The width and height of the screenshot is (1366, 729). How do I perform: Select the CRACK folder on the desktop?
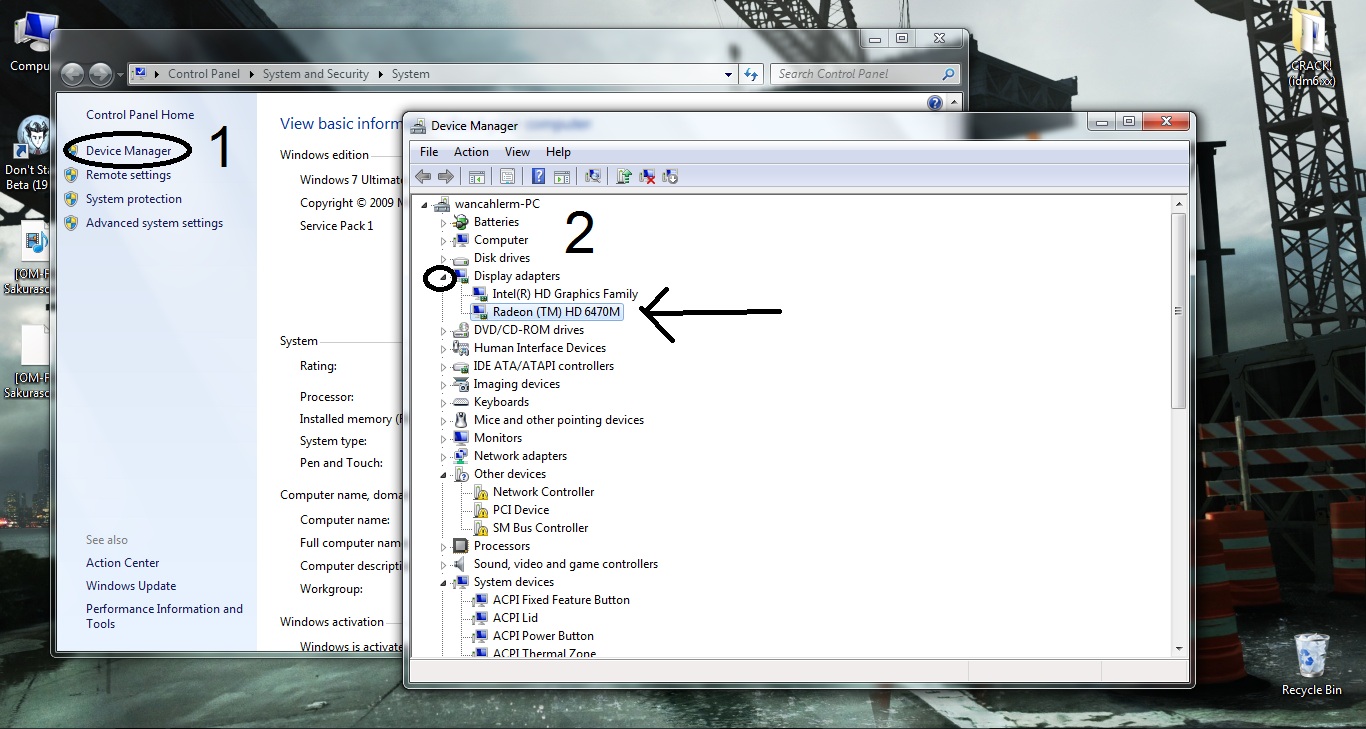coord(1311,48)
